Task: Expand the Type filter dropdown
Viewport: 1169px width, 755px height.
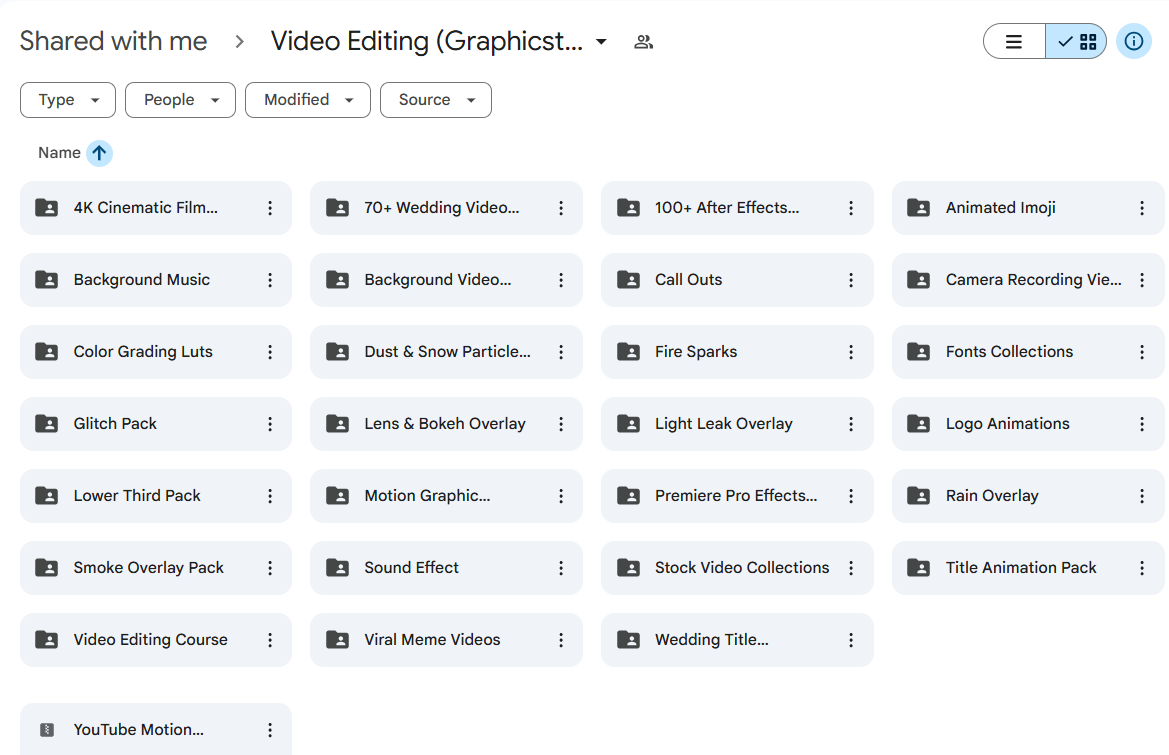Action: click(68, 100)
